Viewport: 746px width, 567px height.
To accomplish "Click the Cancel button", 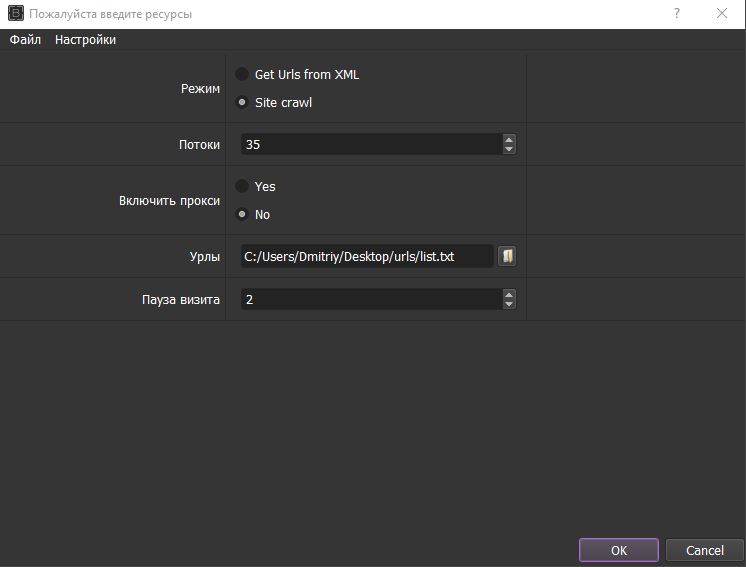I will tap(705, 550).
